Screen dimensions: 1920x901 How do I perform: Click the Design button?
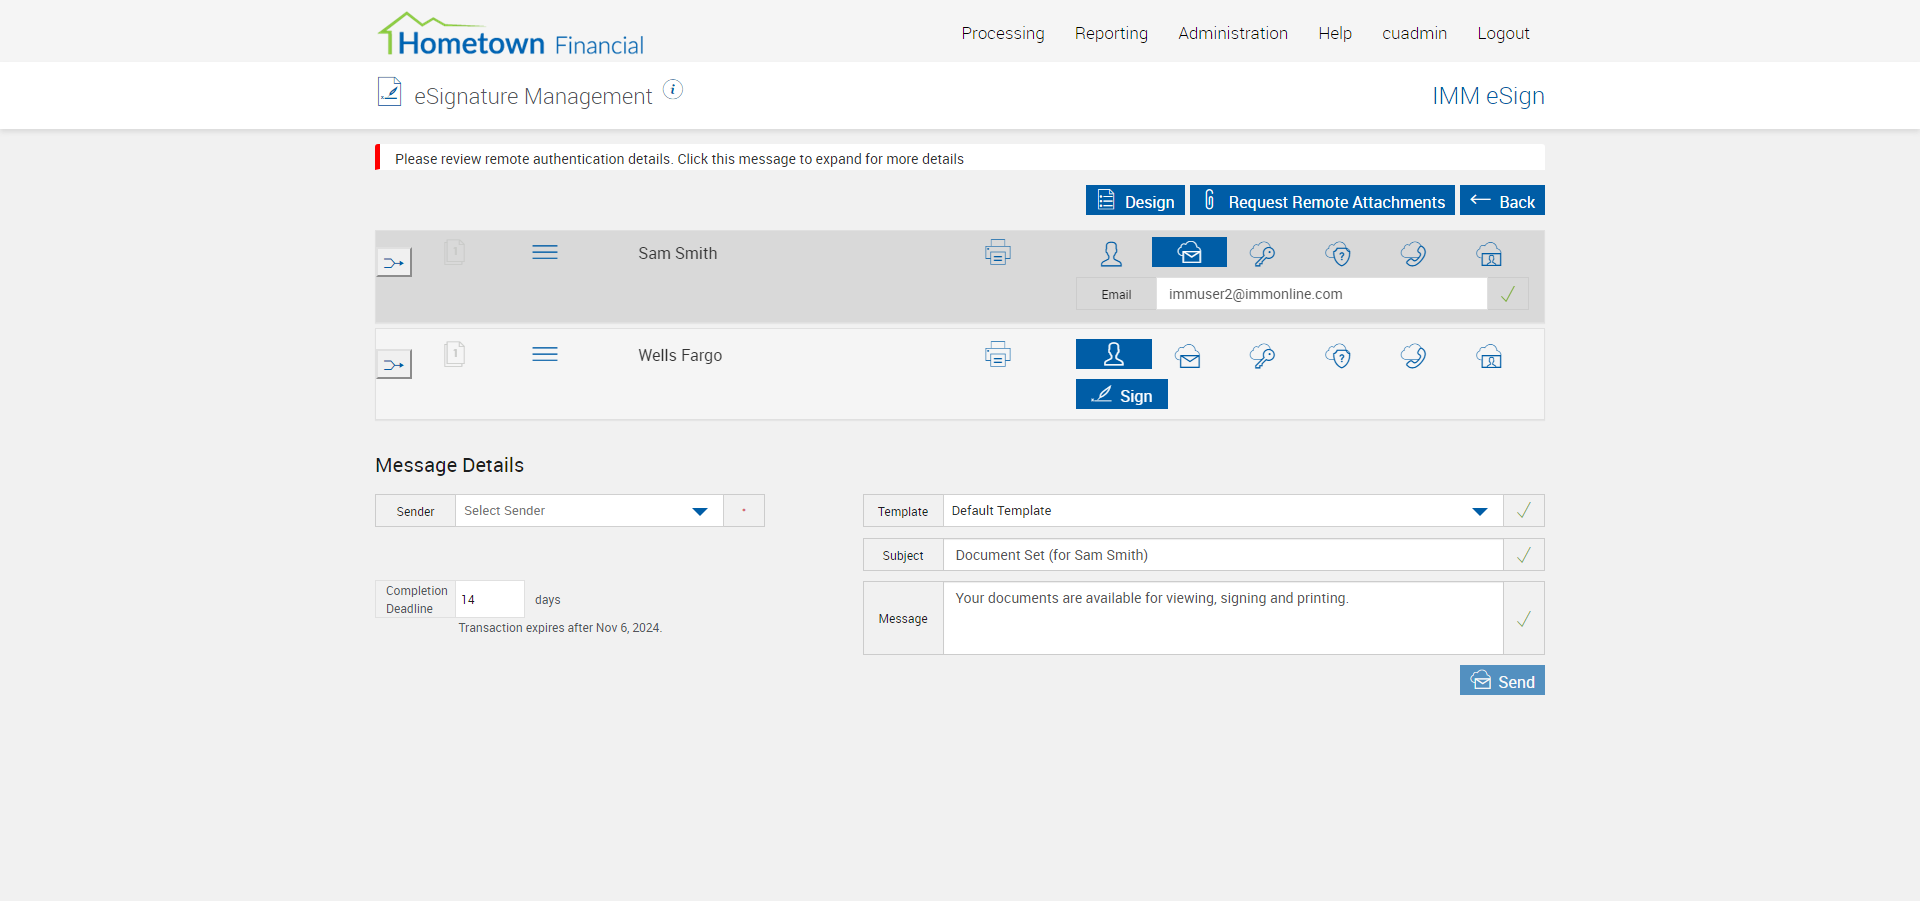1135,200
